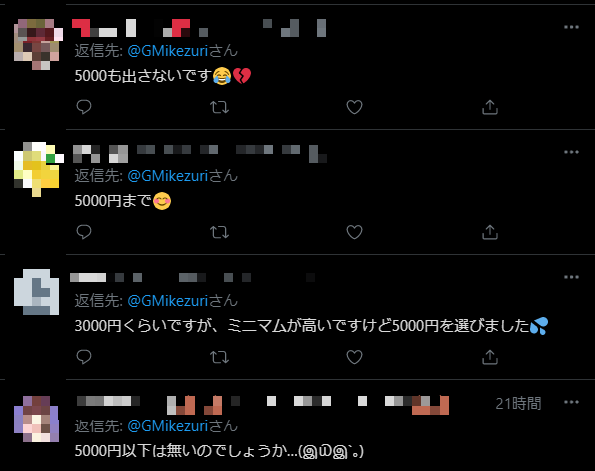The image size is (595, 471).
Task: Open more options for the '3000円くらいですが' tweet
Action: click(571, 277)
